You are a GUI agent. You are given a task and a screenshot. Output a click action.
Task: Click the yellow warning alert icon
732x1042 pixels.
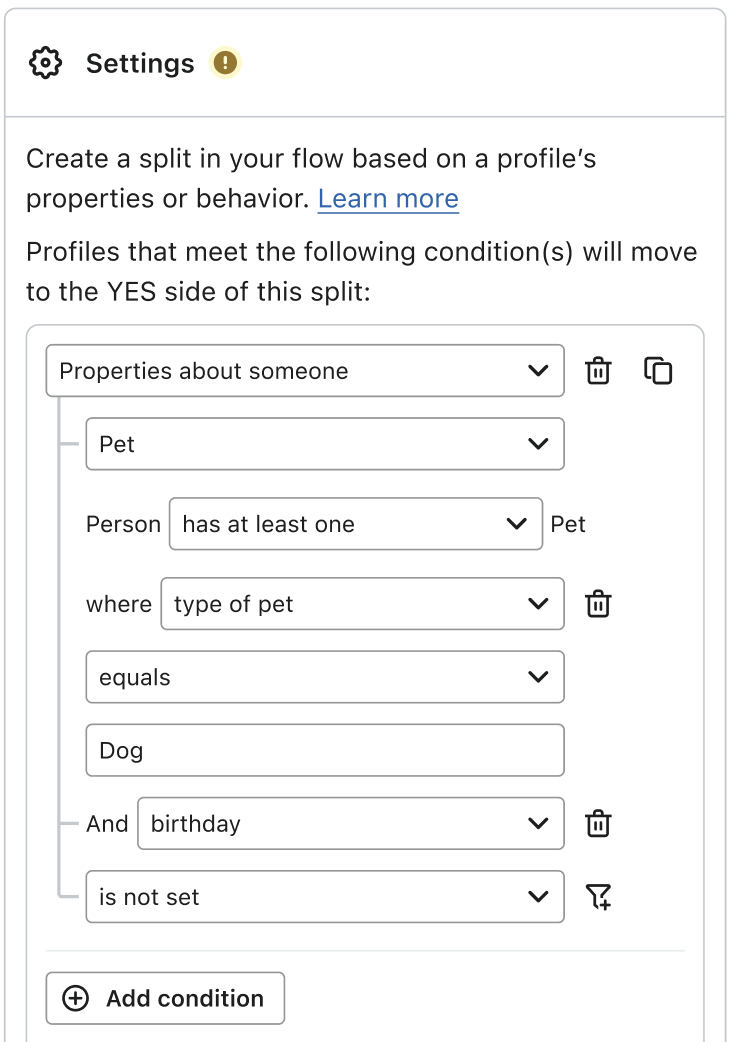226,63
